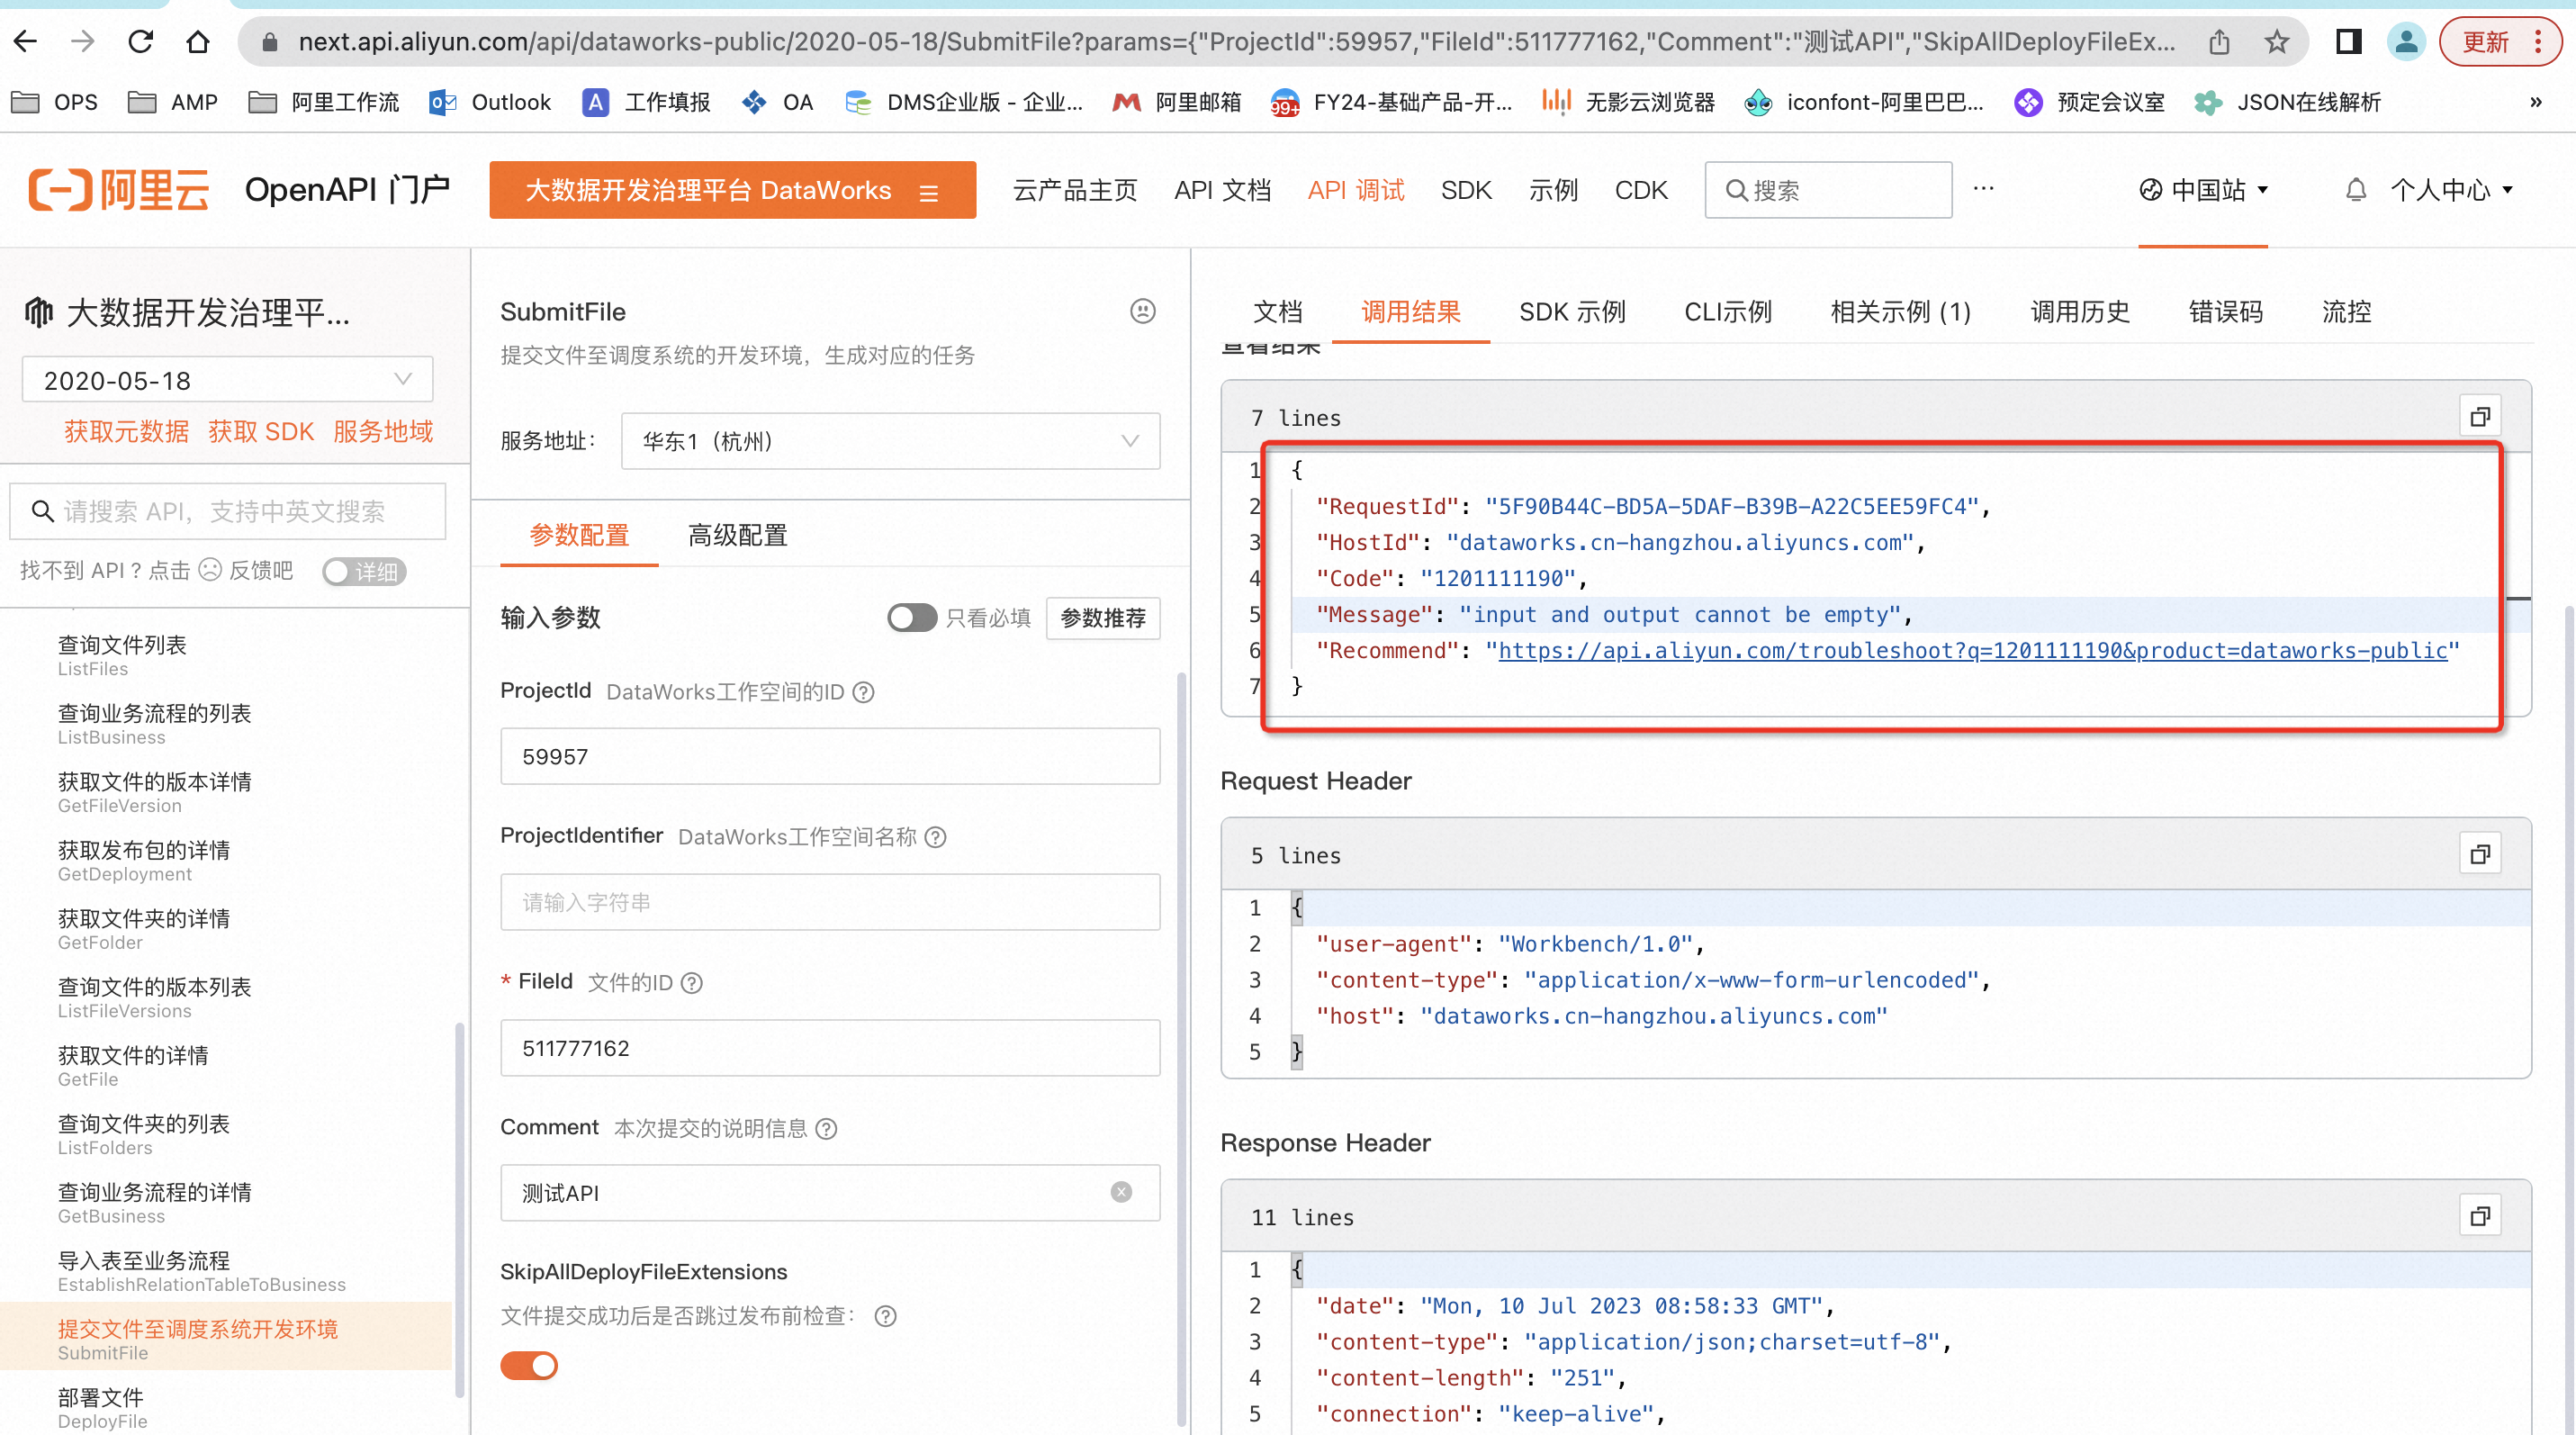Click the feedback face icon beside SubmitFile

click(x=1142, y=311)
